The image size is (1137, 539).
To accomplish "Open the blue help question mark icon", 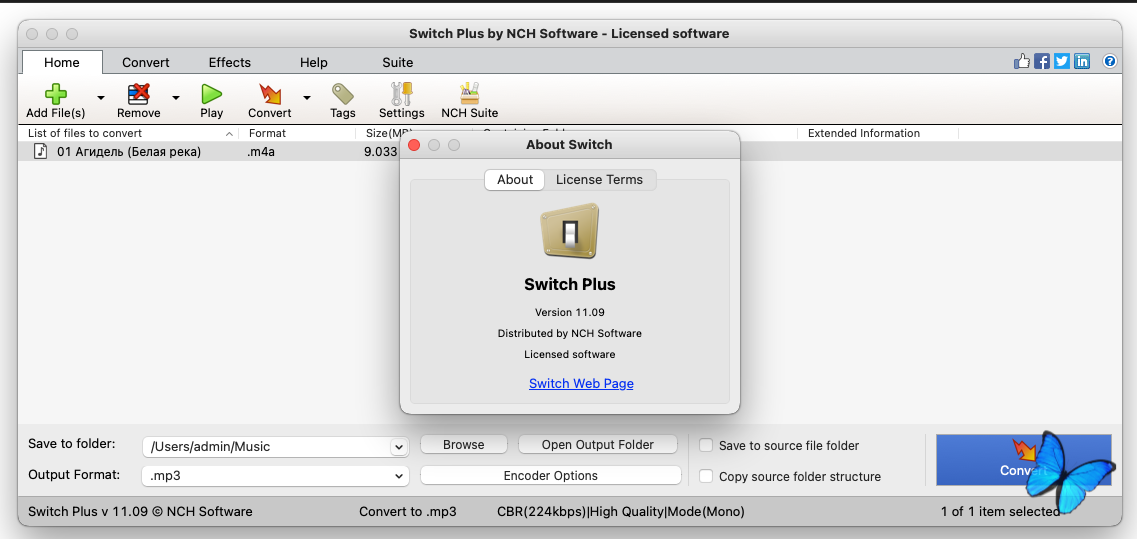I will pos(1109,62).
